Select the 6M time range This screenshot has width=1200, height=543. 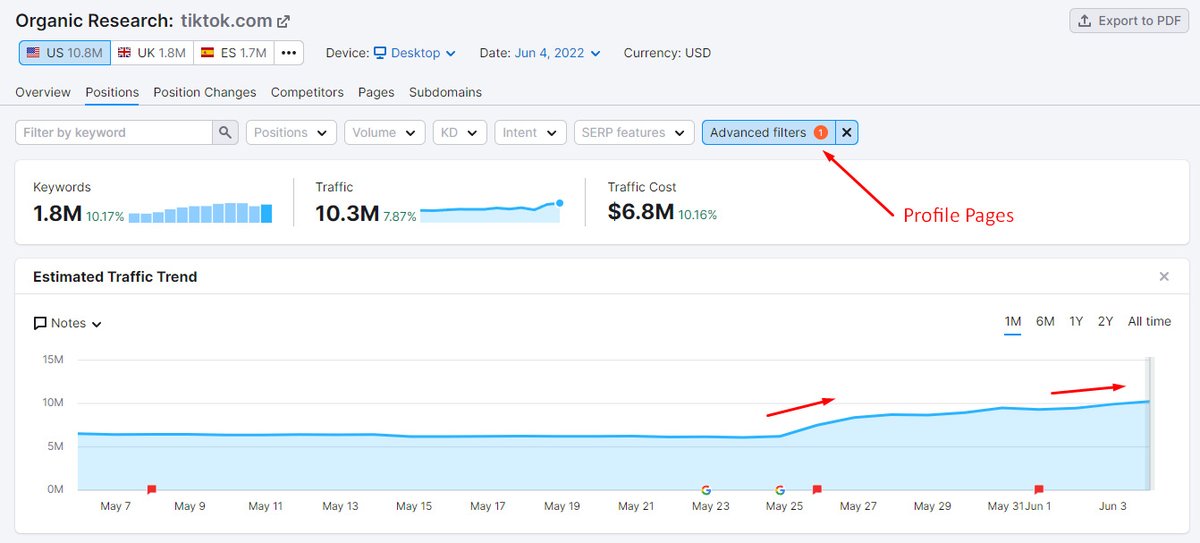[x=1045, y=321]
